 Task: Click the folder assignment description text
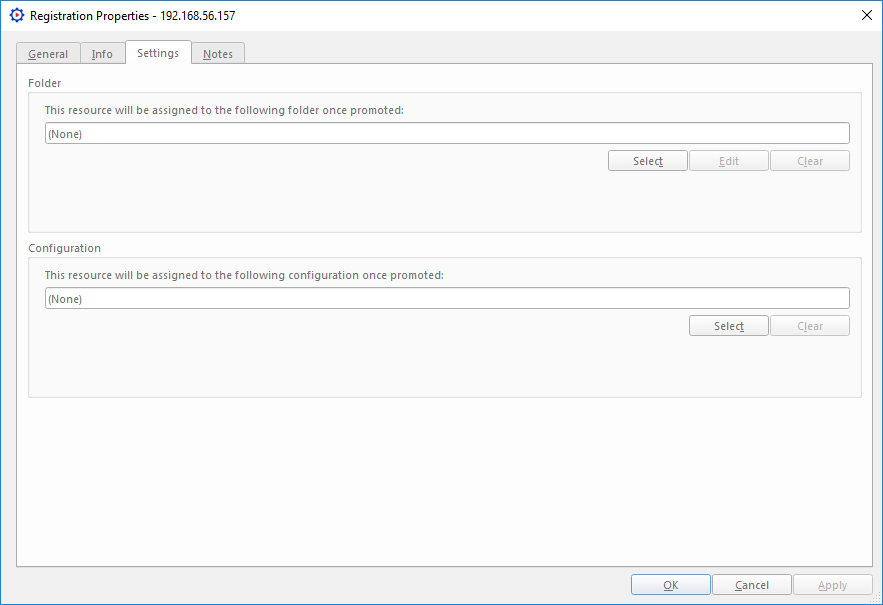(224, 110)
